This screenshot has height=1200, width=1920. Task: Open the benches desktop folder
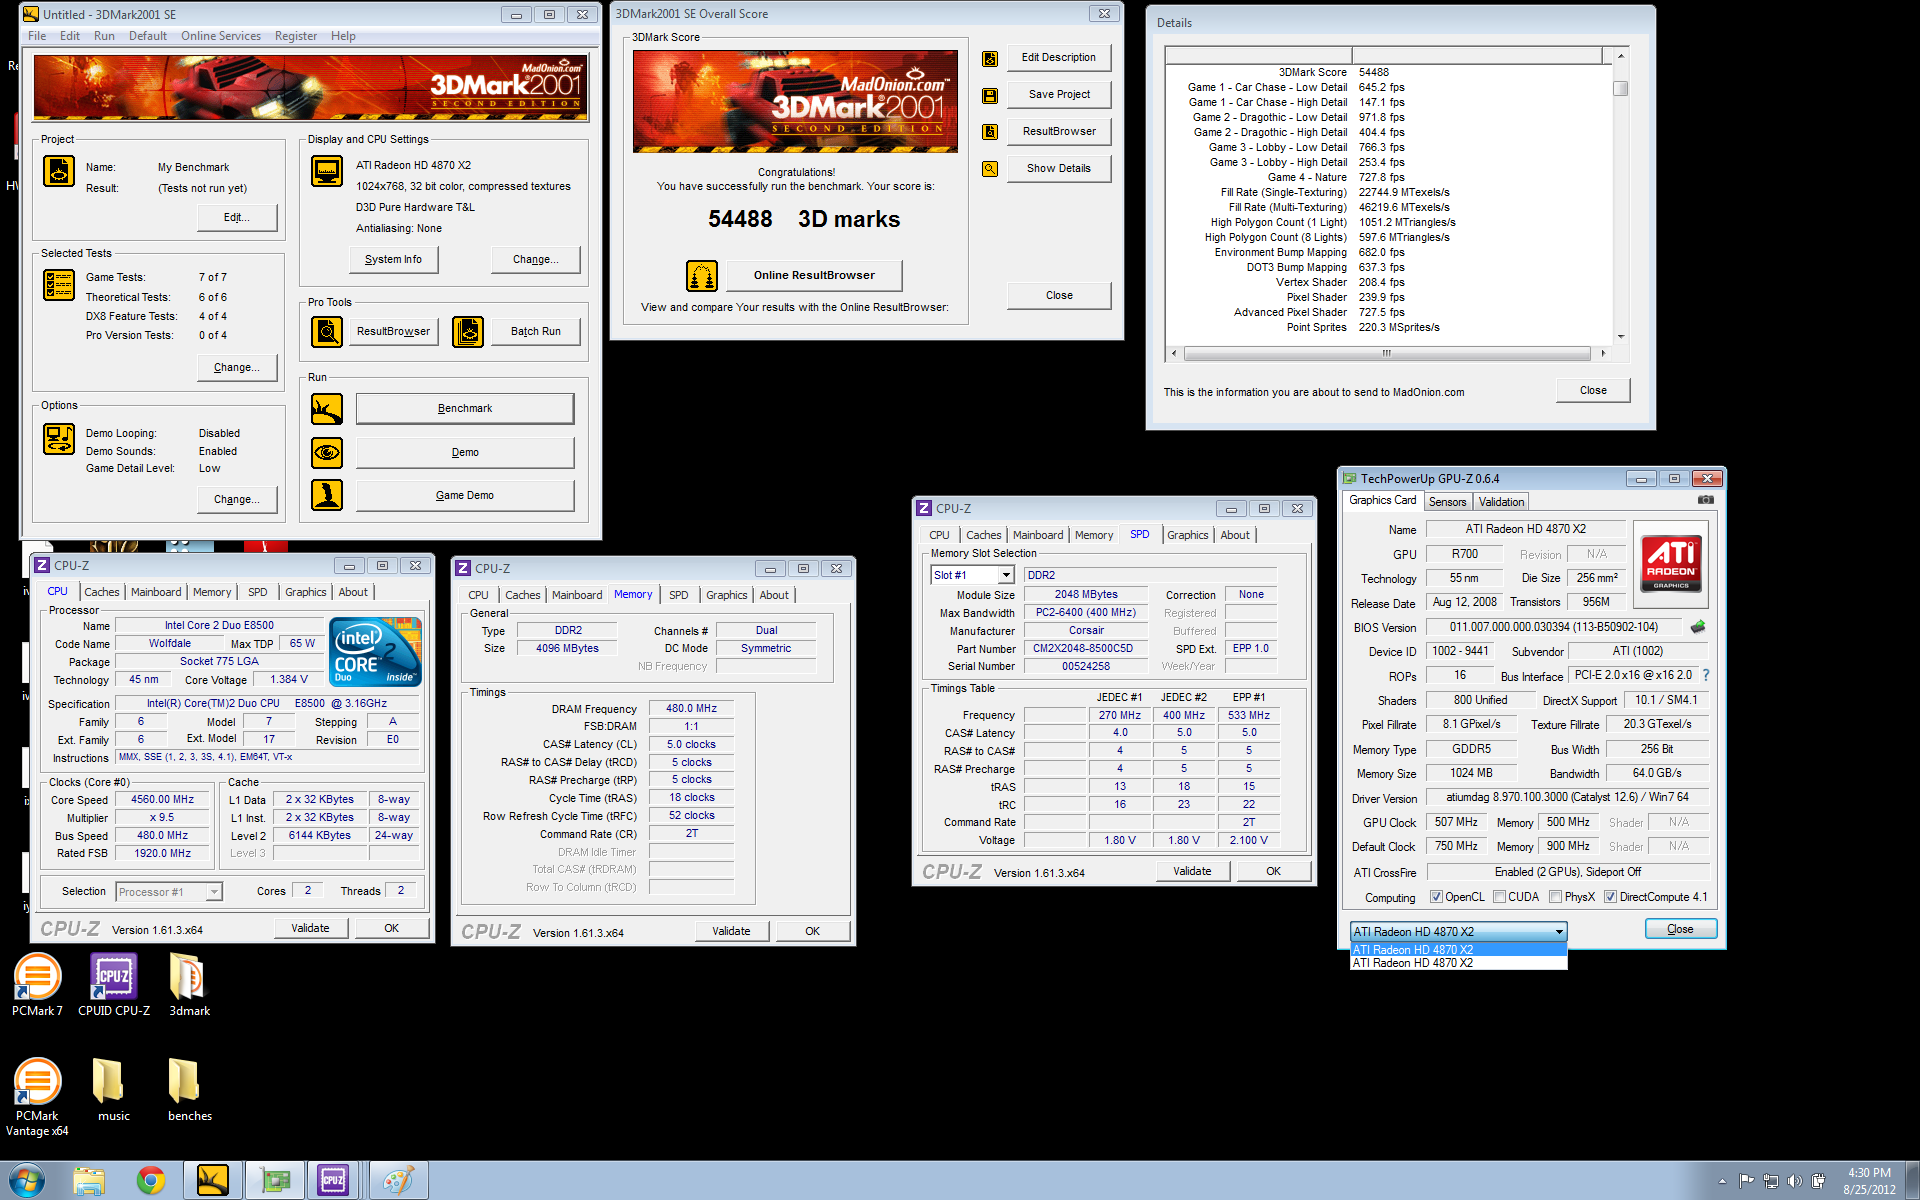point(189,1091)
